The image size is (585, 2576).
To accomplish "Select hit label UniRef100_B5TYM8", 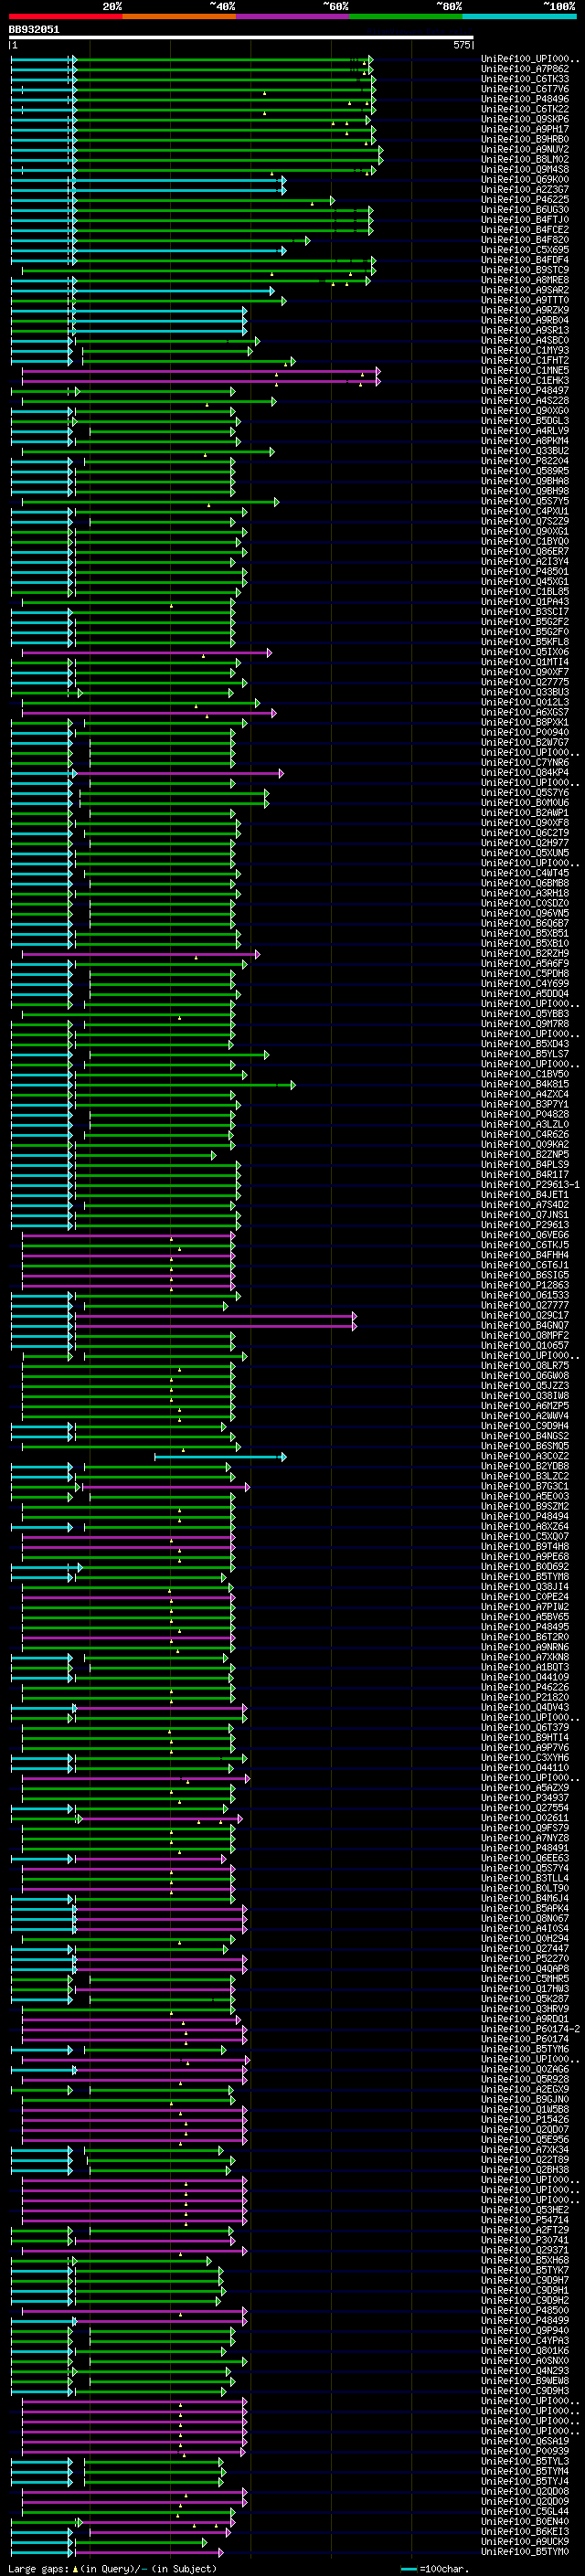I will click(525, 1577).
